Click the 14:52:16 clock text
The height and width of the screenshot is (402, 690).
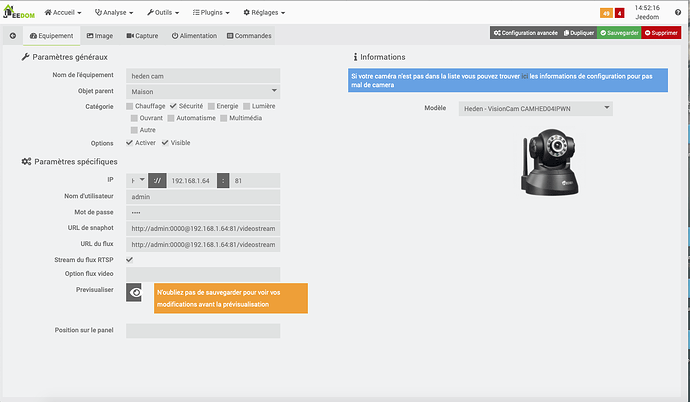click(647, 8)
